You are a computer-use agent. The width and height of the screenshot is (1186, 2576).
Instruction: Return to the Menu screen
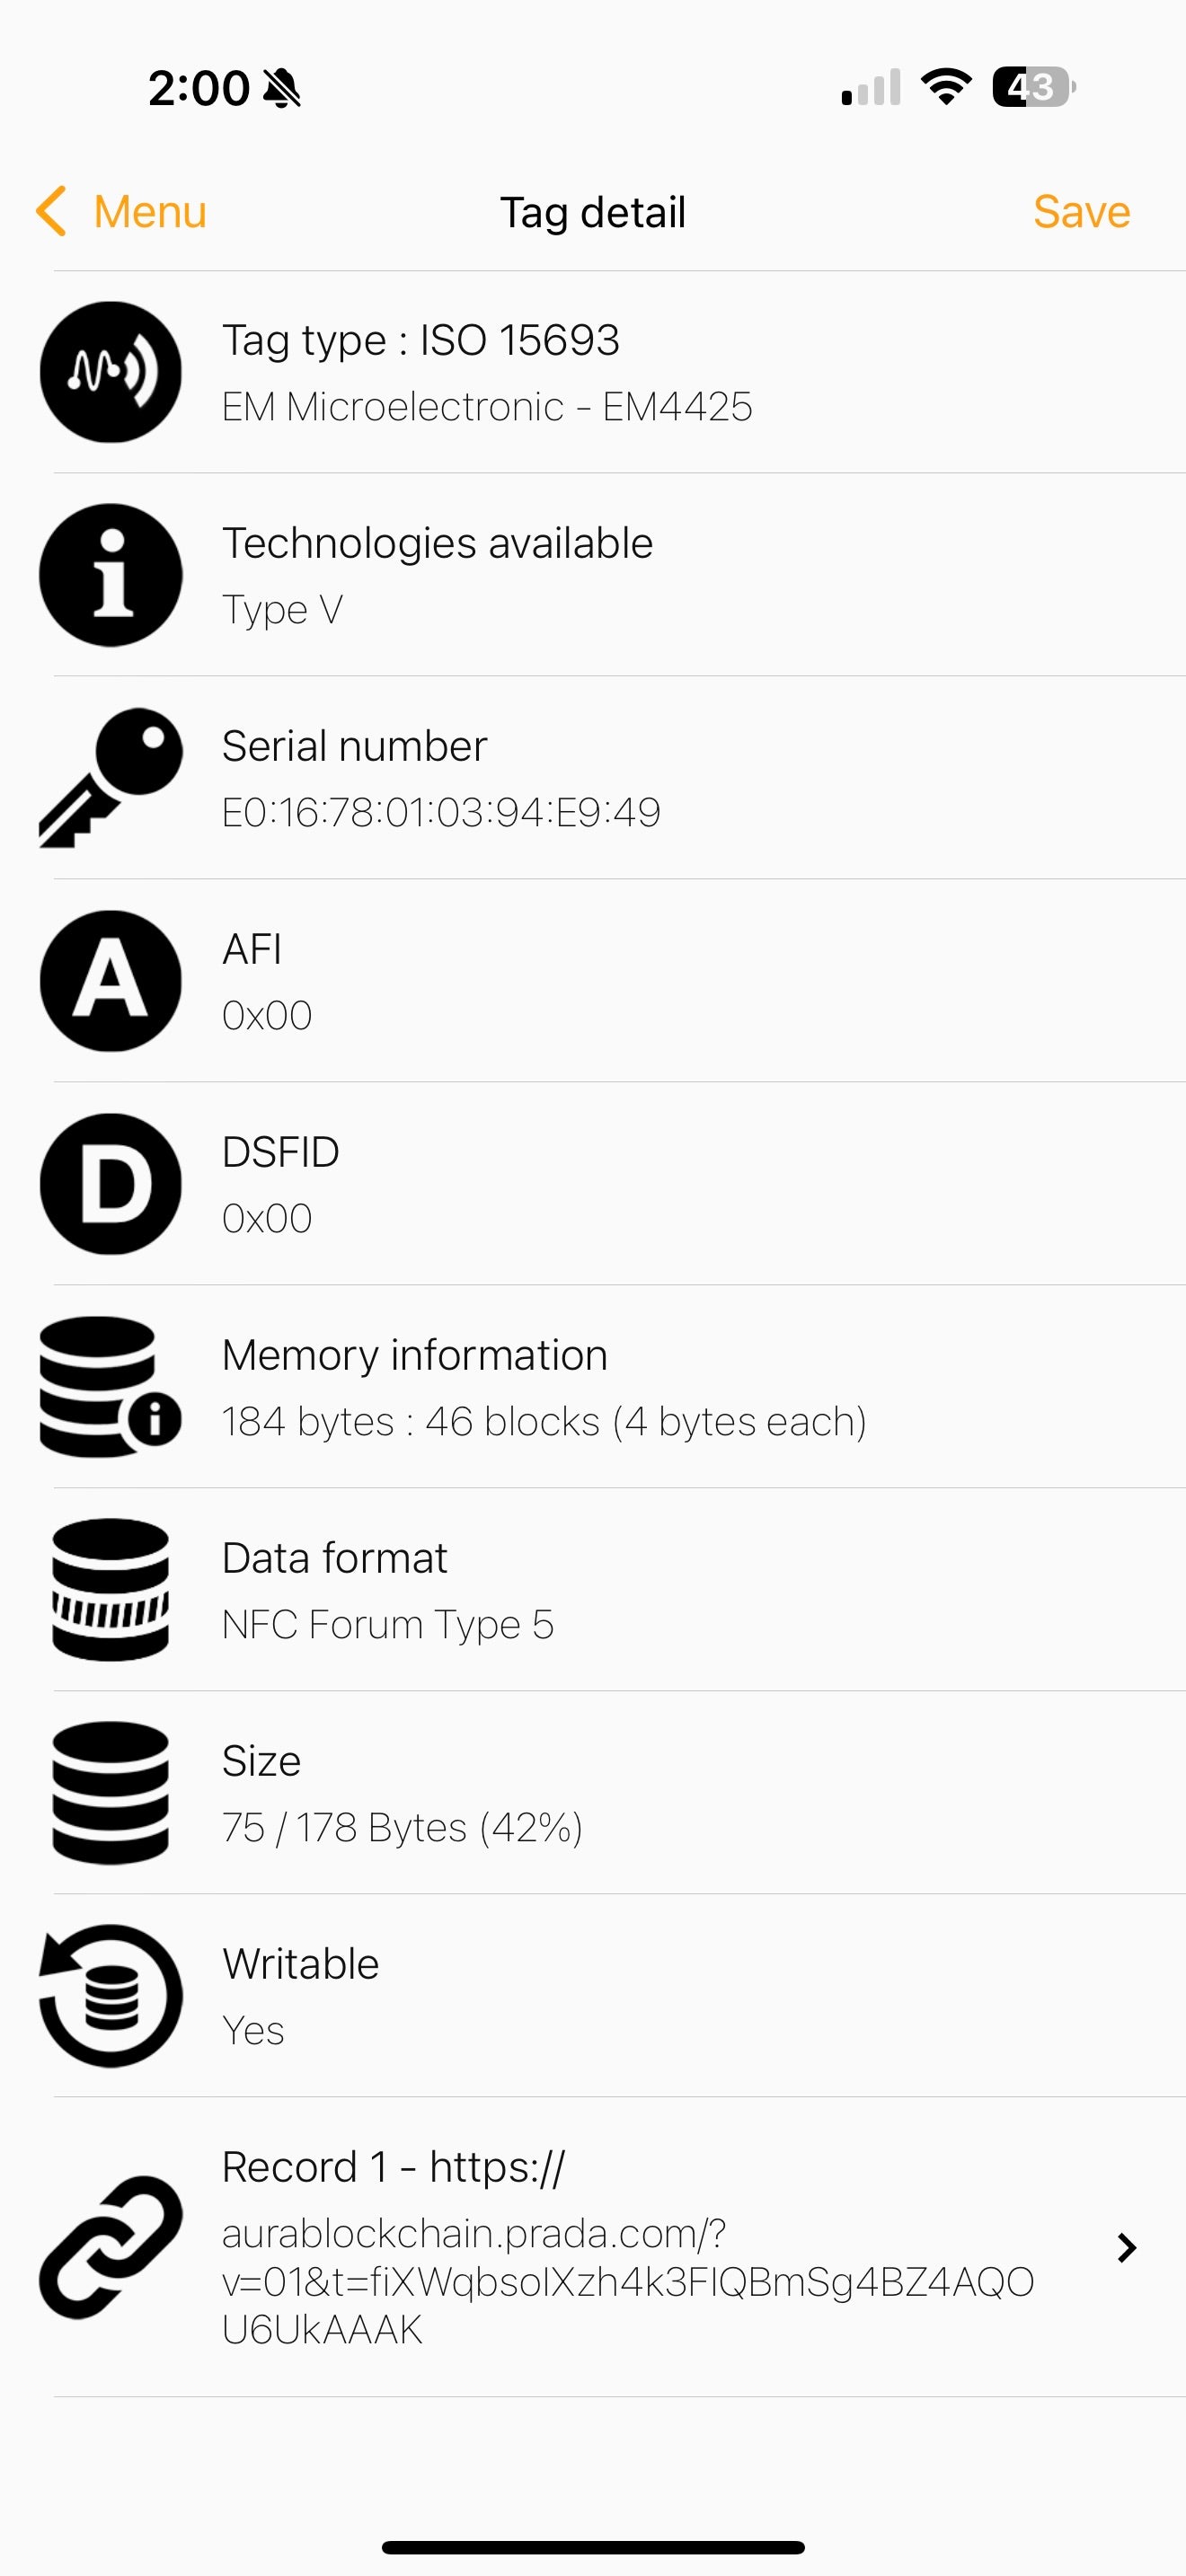[x=150, y=212]
